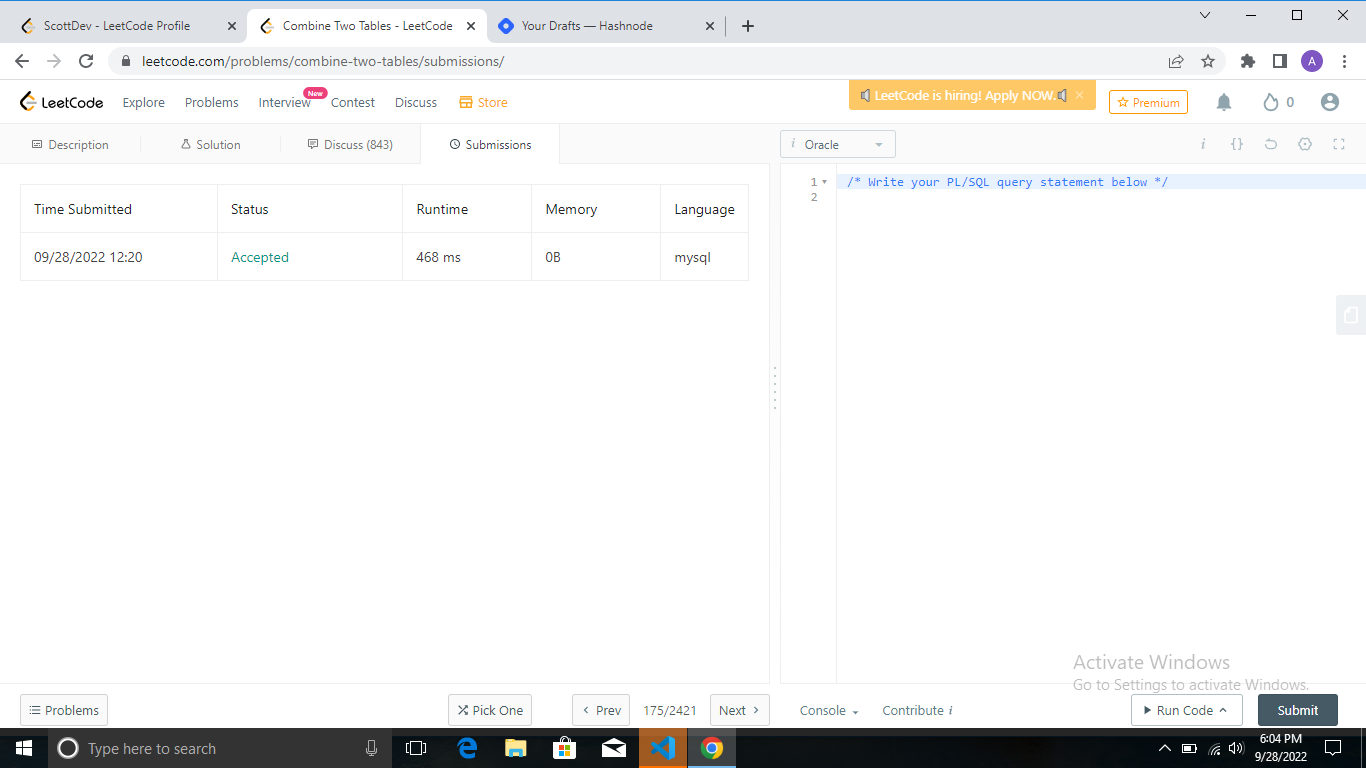Dismiss the LeetCode hiring banner
The image size is (1366, 768).
[1079, 96]
